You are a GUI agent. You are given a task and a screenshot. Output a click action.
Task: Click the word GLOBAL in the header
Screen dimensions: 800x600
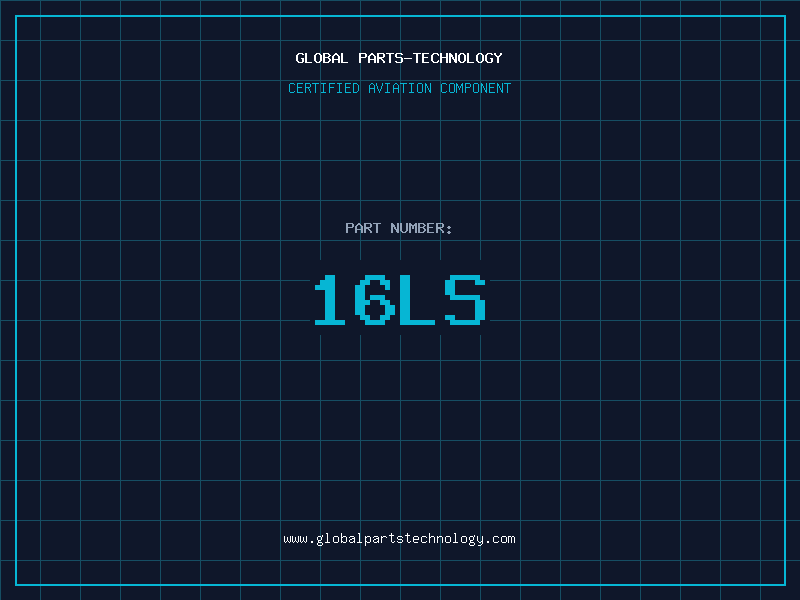pyautogui.click(x=322, y=59)
